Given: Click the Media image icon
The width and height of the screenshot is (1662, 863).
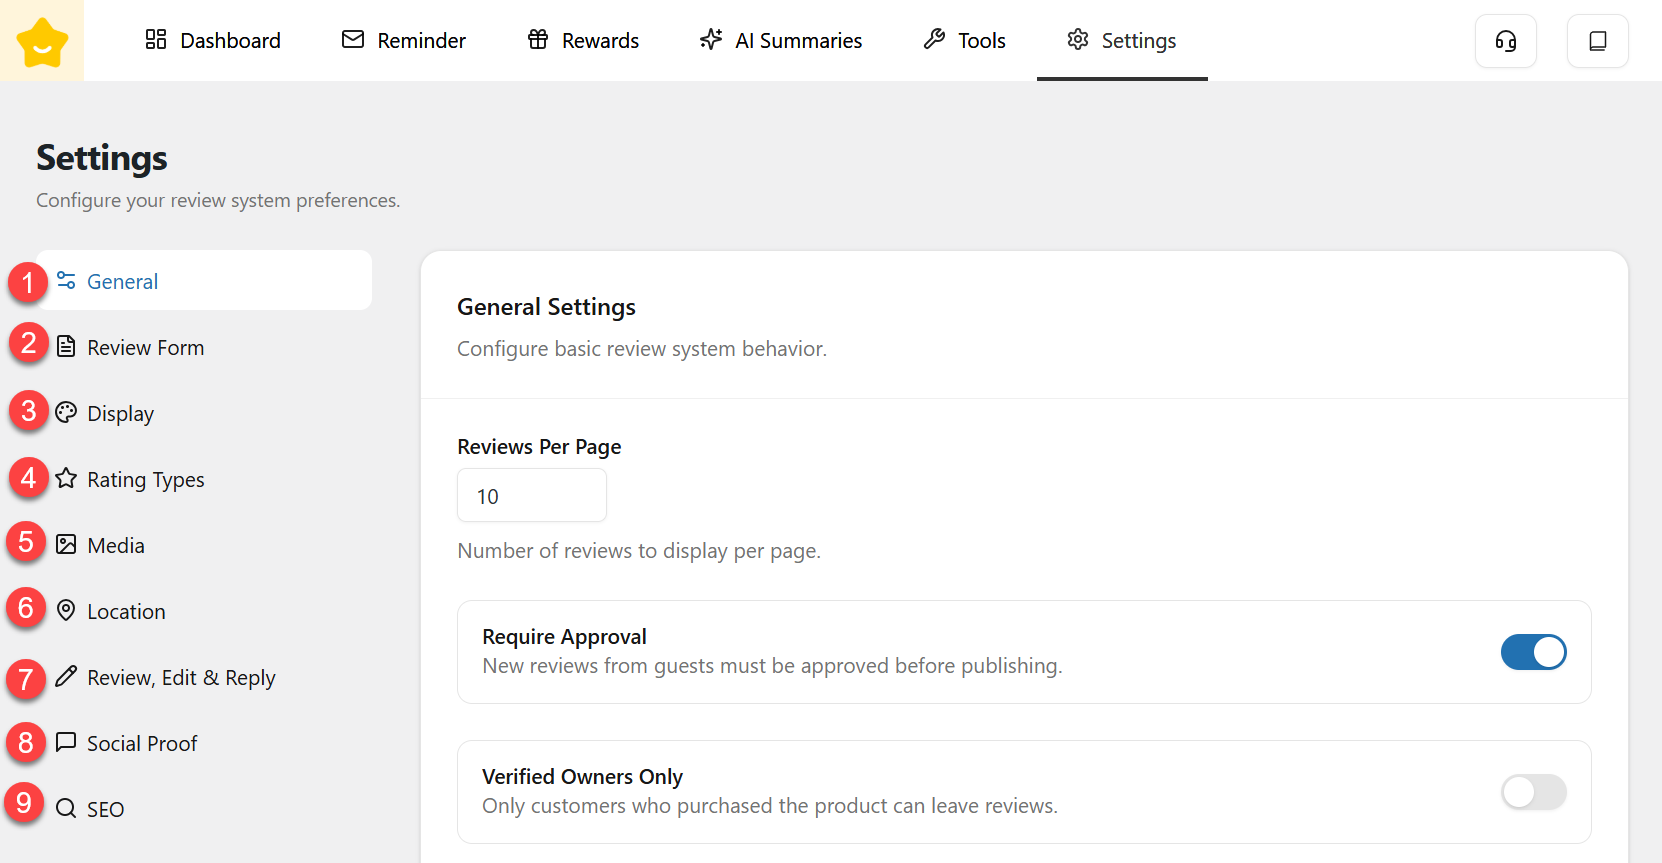Looking at the screenshot, I should pyautogui.click(x=66, y=545).
